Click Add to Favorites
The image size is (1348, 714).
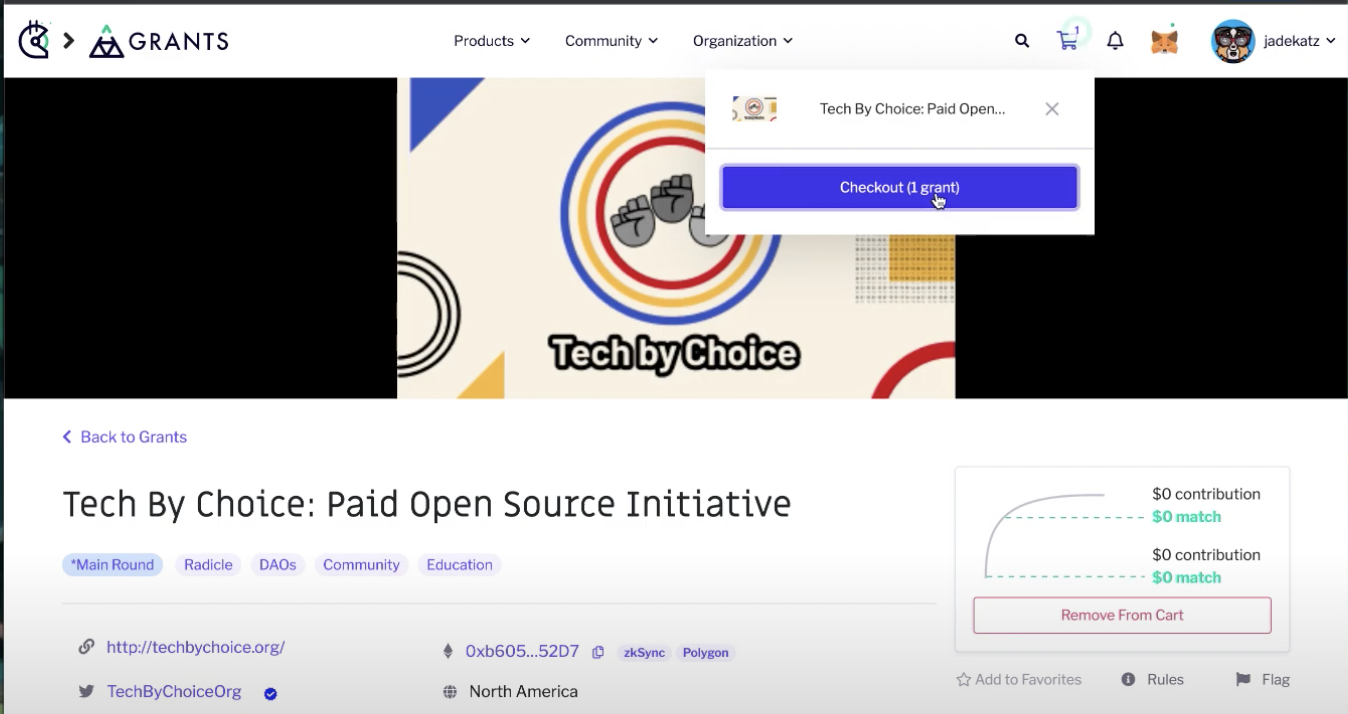(1019, 679)
